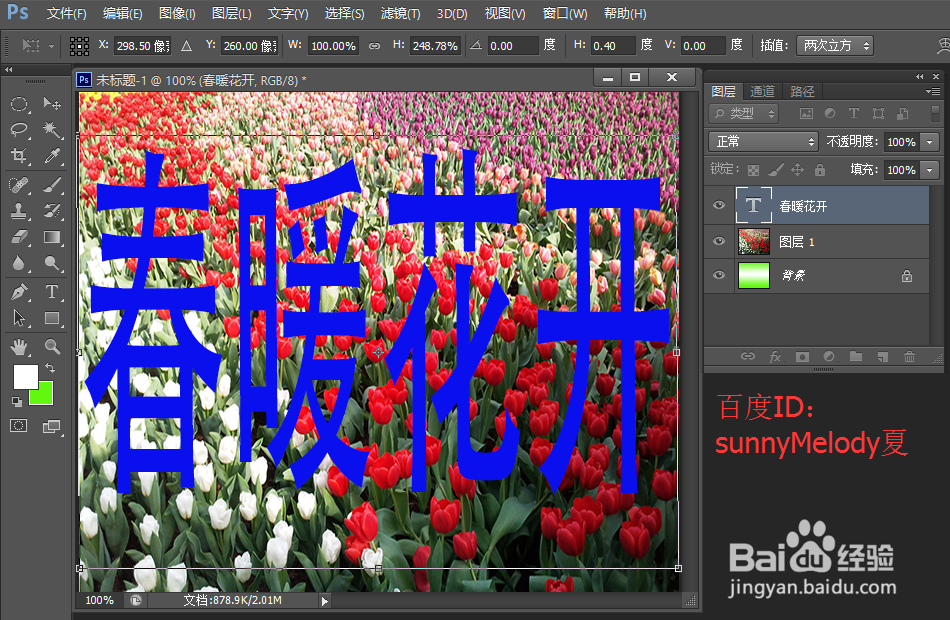
Task: Filter layers by type layers
Action: [x=854, y=113]
